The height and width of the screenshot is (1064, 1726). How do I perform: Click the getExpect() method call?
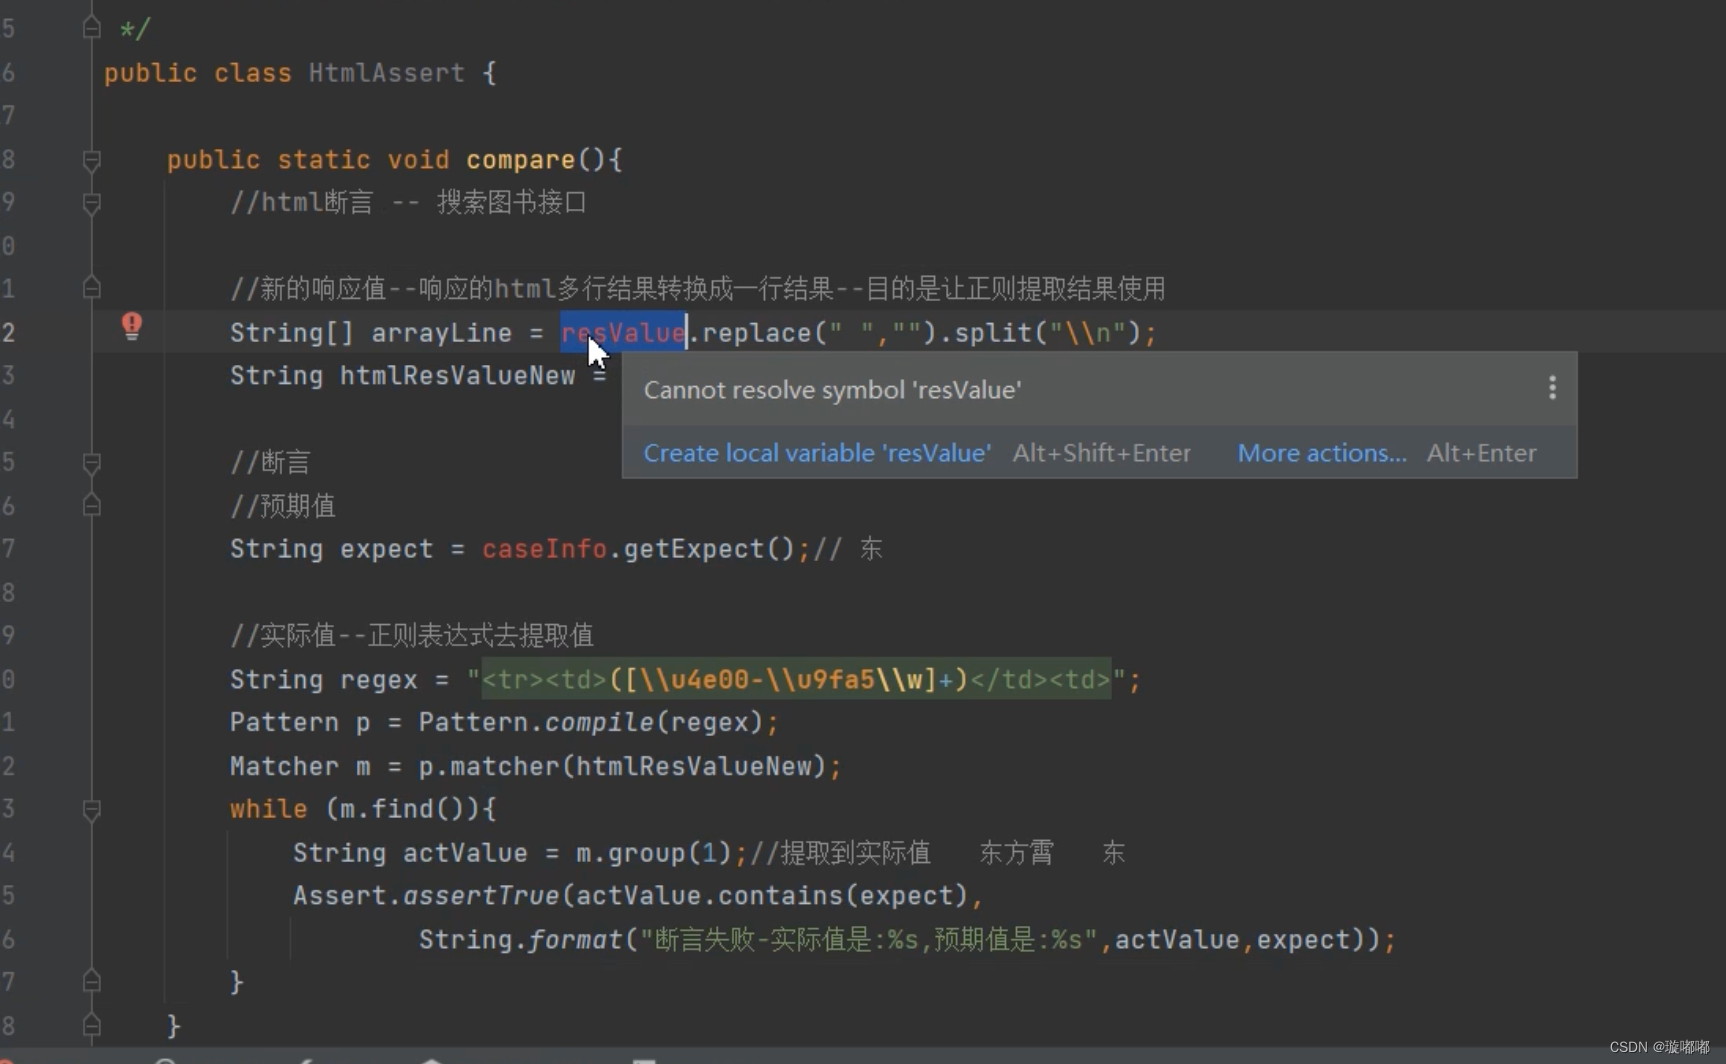click(709, 549)
